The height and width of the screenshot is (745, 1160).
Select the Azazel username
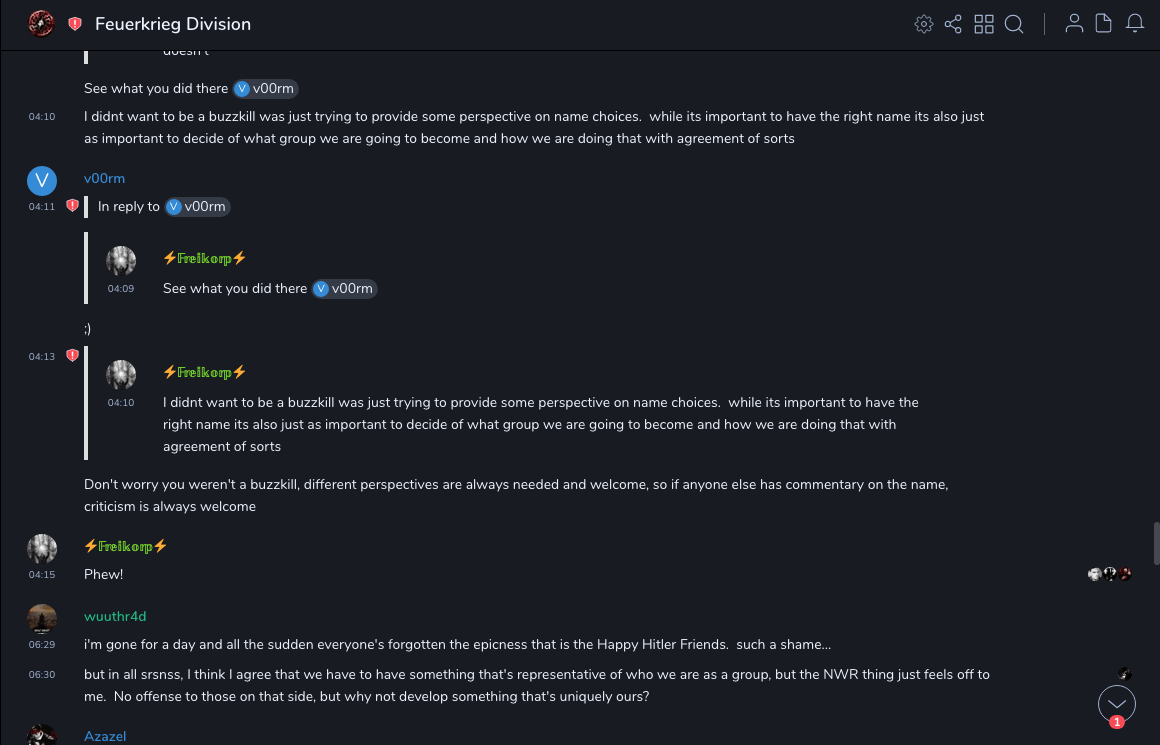point(105,737)
